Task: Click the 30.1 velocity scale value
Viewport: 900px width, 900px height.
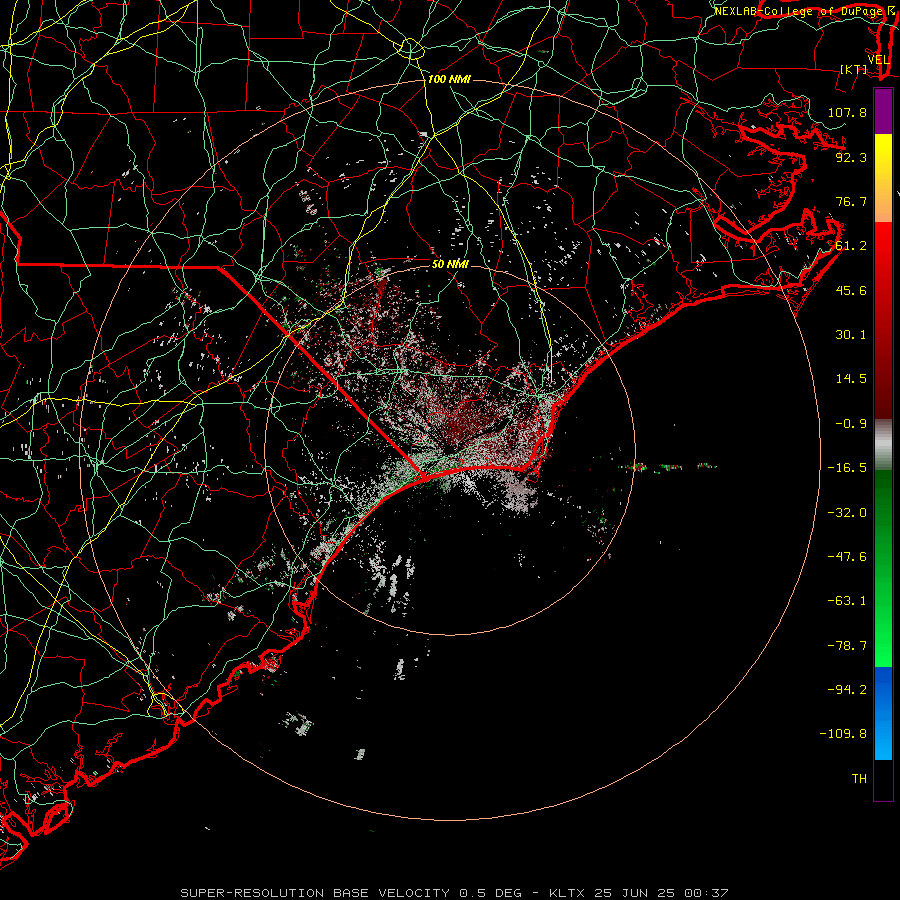Action: coord(851,335)
